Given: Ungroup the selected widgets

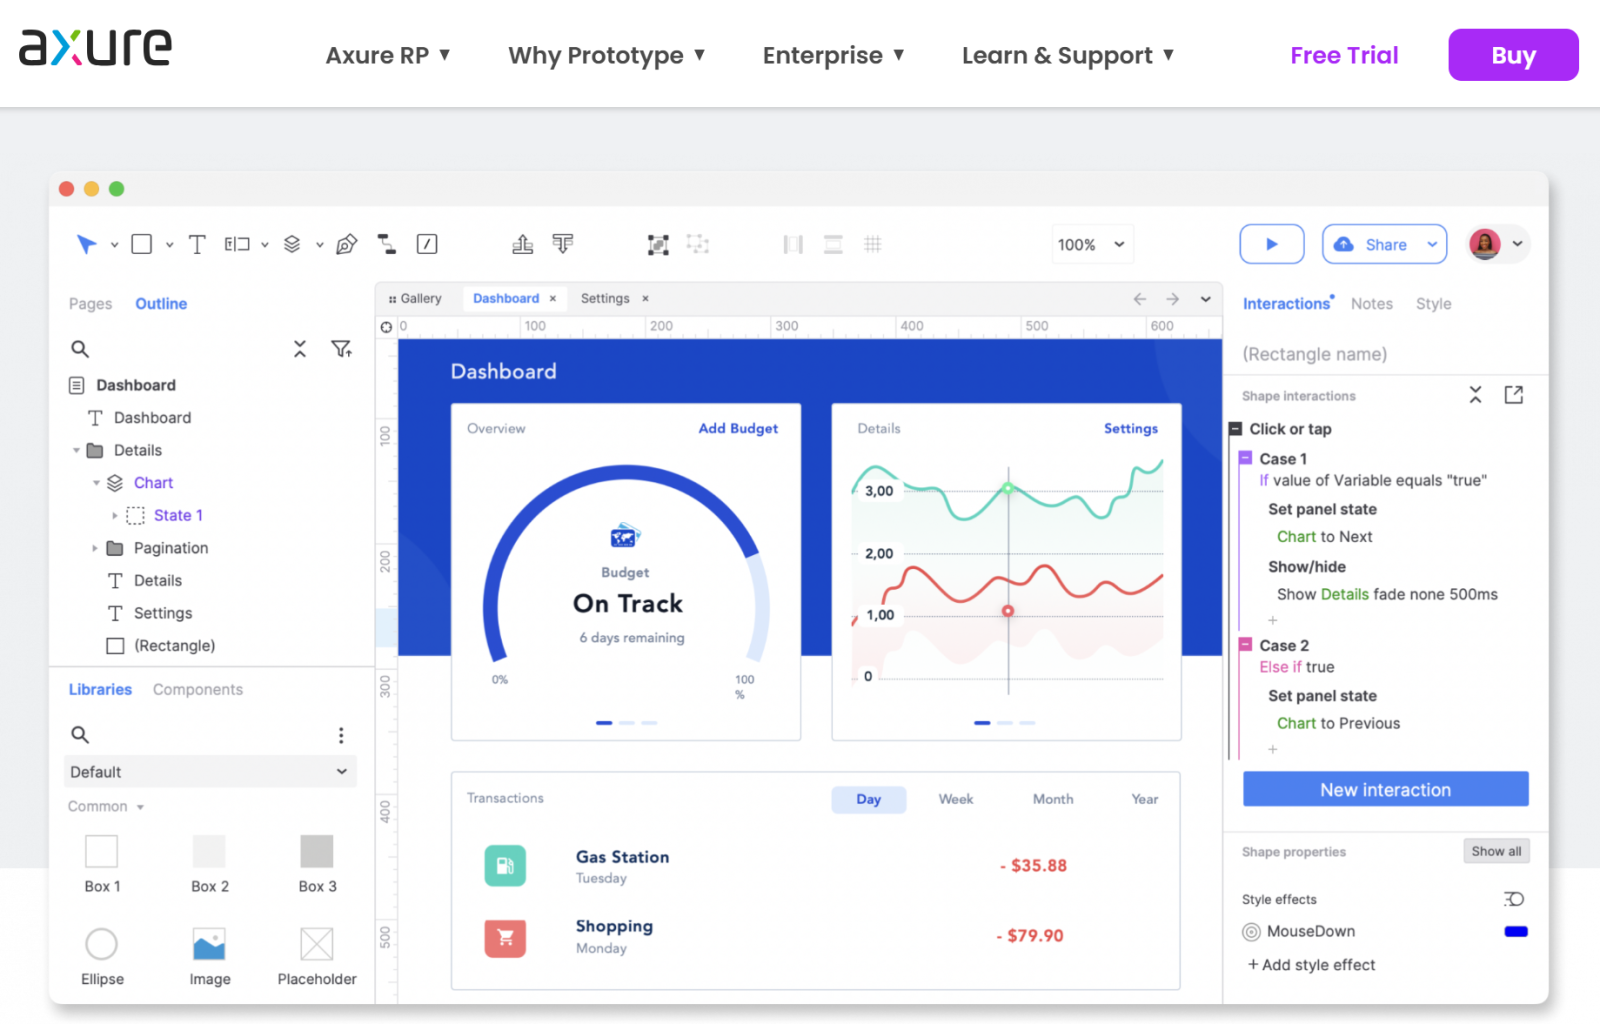Looking at the screenshot, I should (x=698, y=244).
